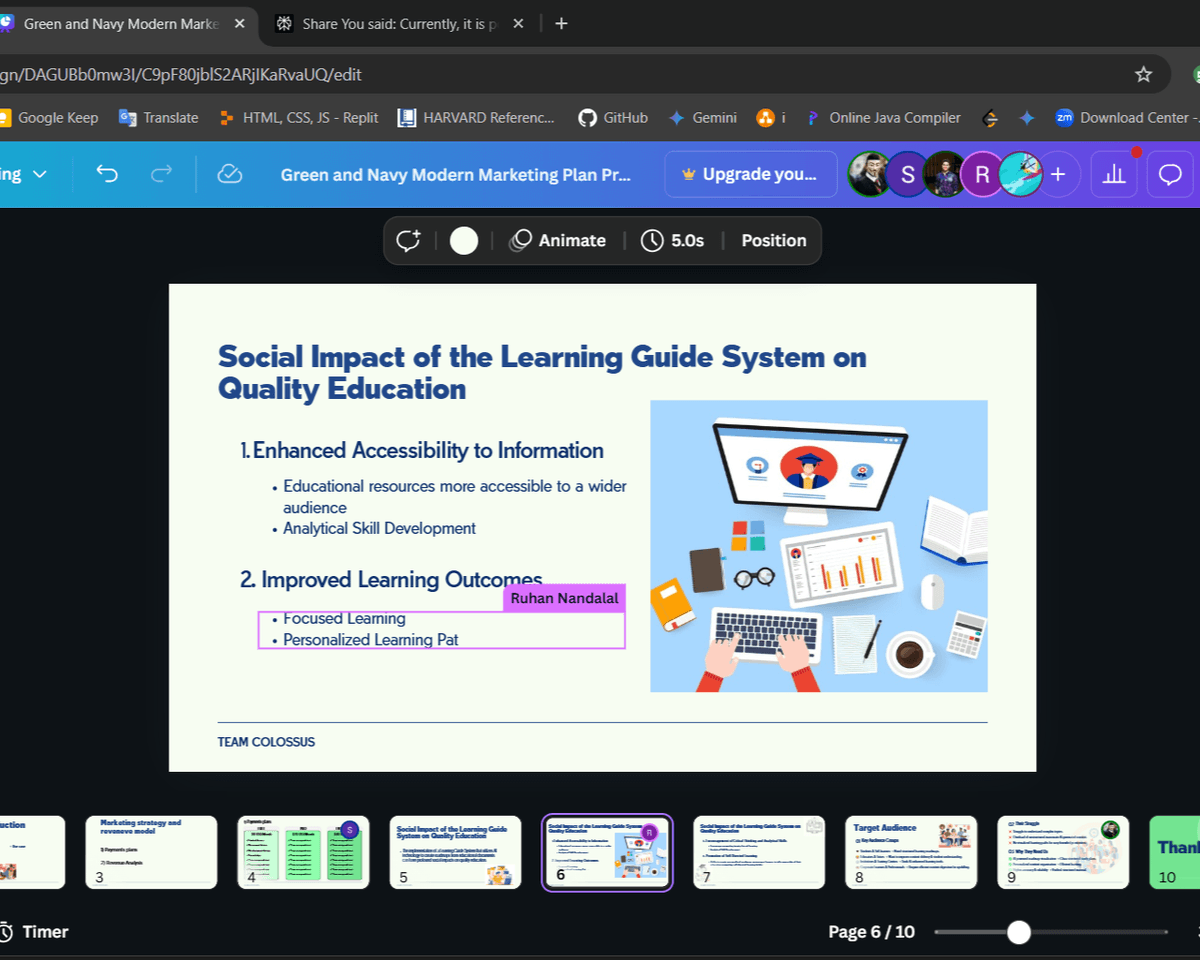Open Translate bookmark

point(159,118)
